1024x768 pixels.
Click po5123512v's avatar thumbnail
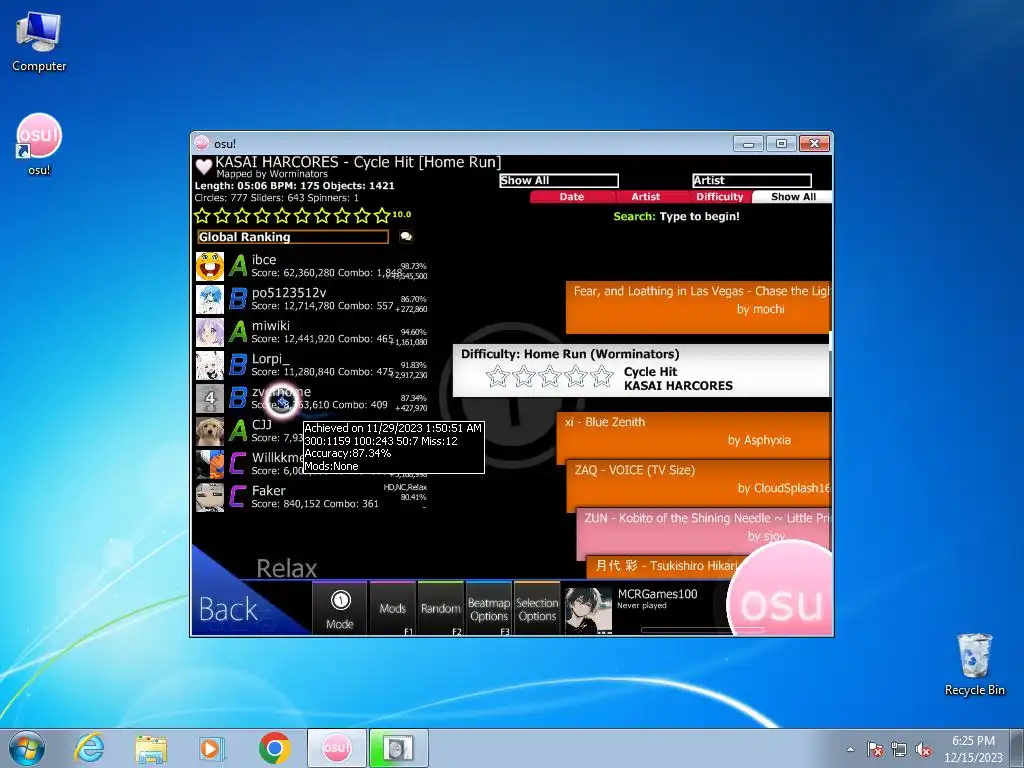coord(210,299)
